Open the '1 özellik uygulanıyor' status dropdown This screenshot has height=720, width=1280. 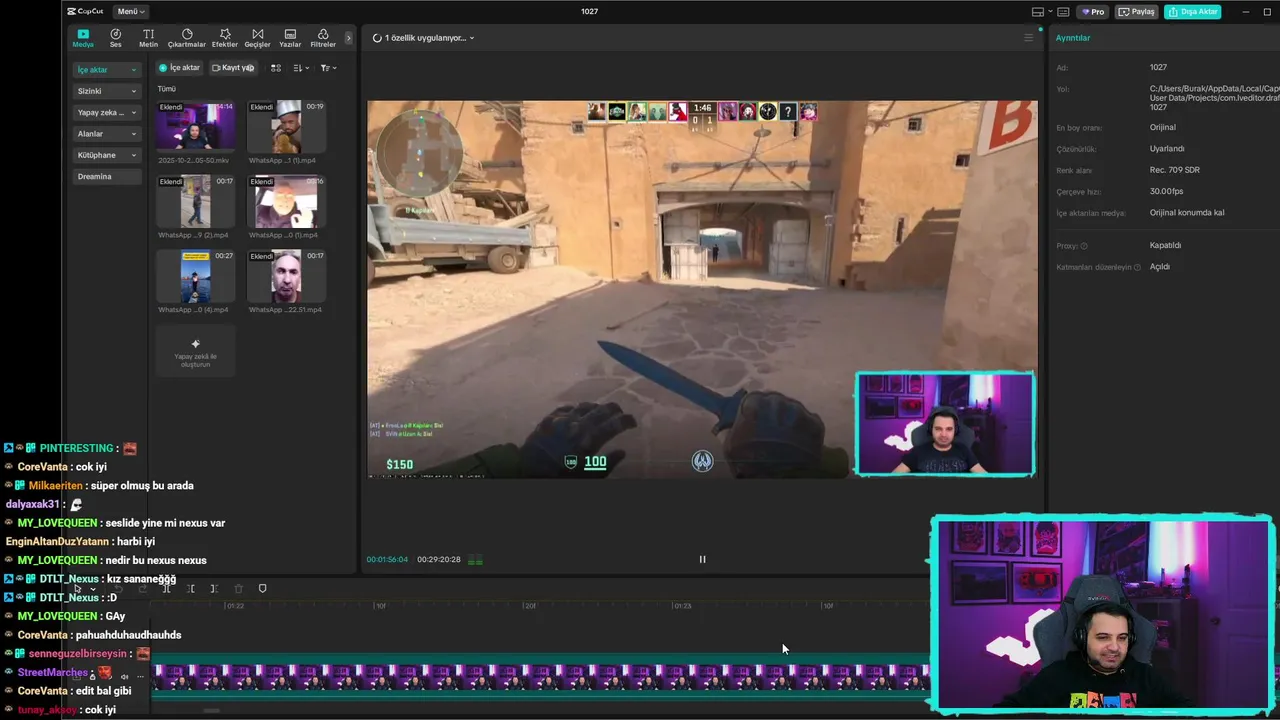[424, 38]
